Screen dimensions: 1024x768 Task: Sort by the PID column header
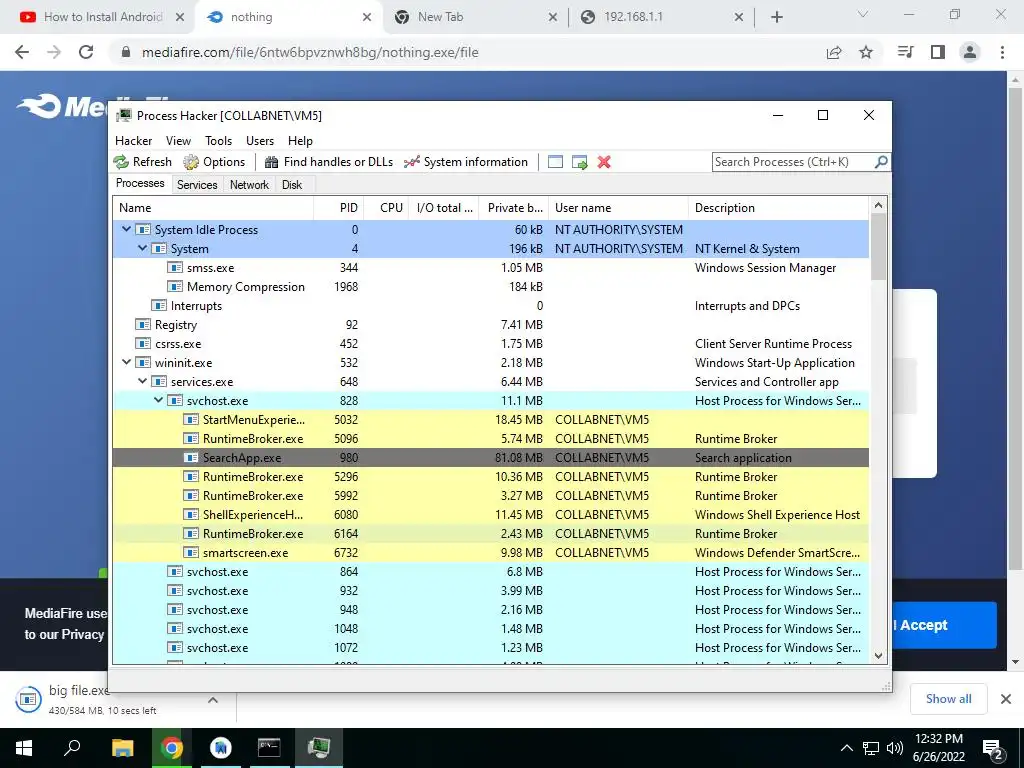(x=338, y=208)
